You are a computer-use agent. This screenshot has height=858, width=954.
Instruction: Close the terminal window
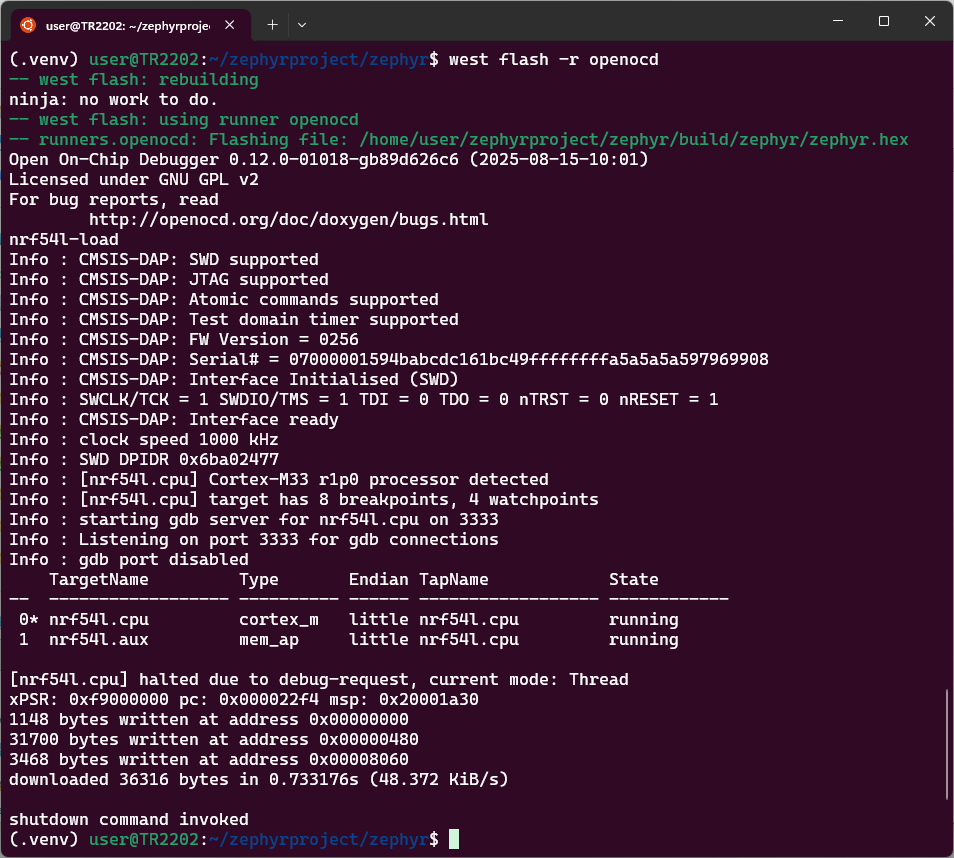tap(929, 21)
